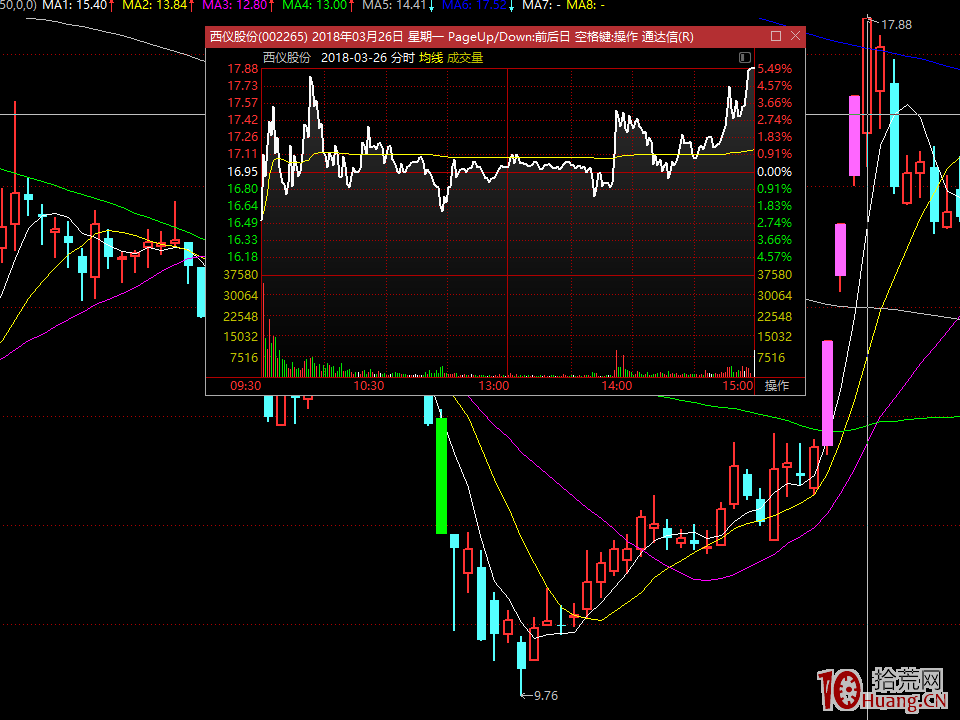Select the MA5: 14.41 indicator label
This screenshot has height=720, width=960.
(x=394, y=6)
